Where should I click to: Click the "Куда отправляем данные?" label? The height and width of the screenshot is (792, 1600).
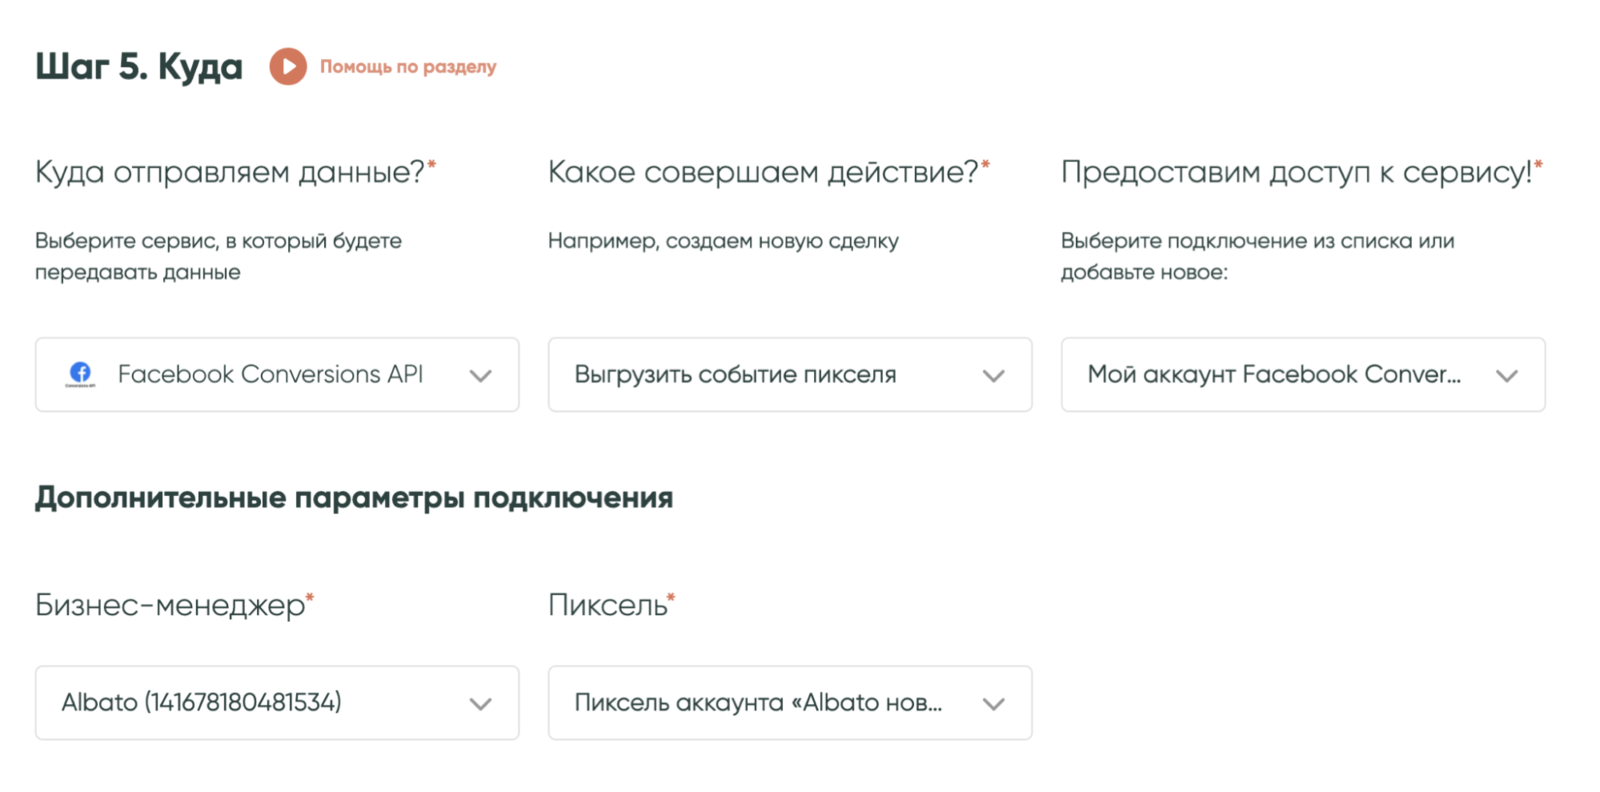coord(230,172)
